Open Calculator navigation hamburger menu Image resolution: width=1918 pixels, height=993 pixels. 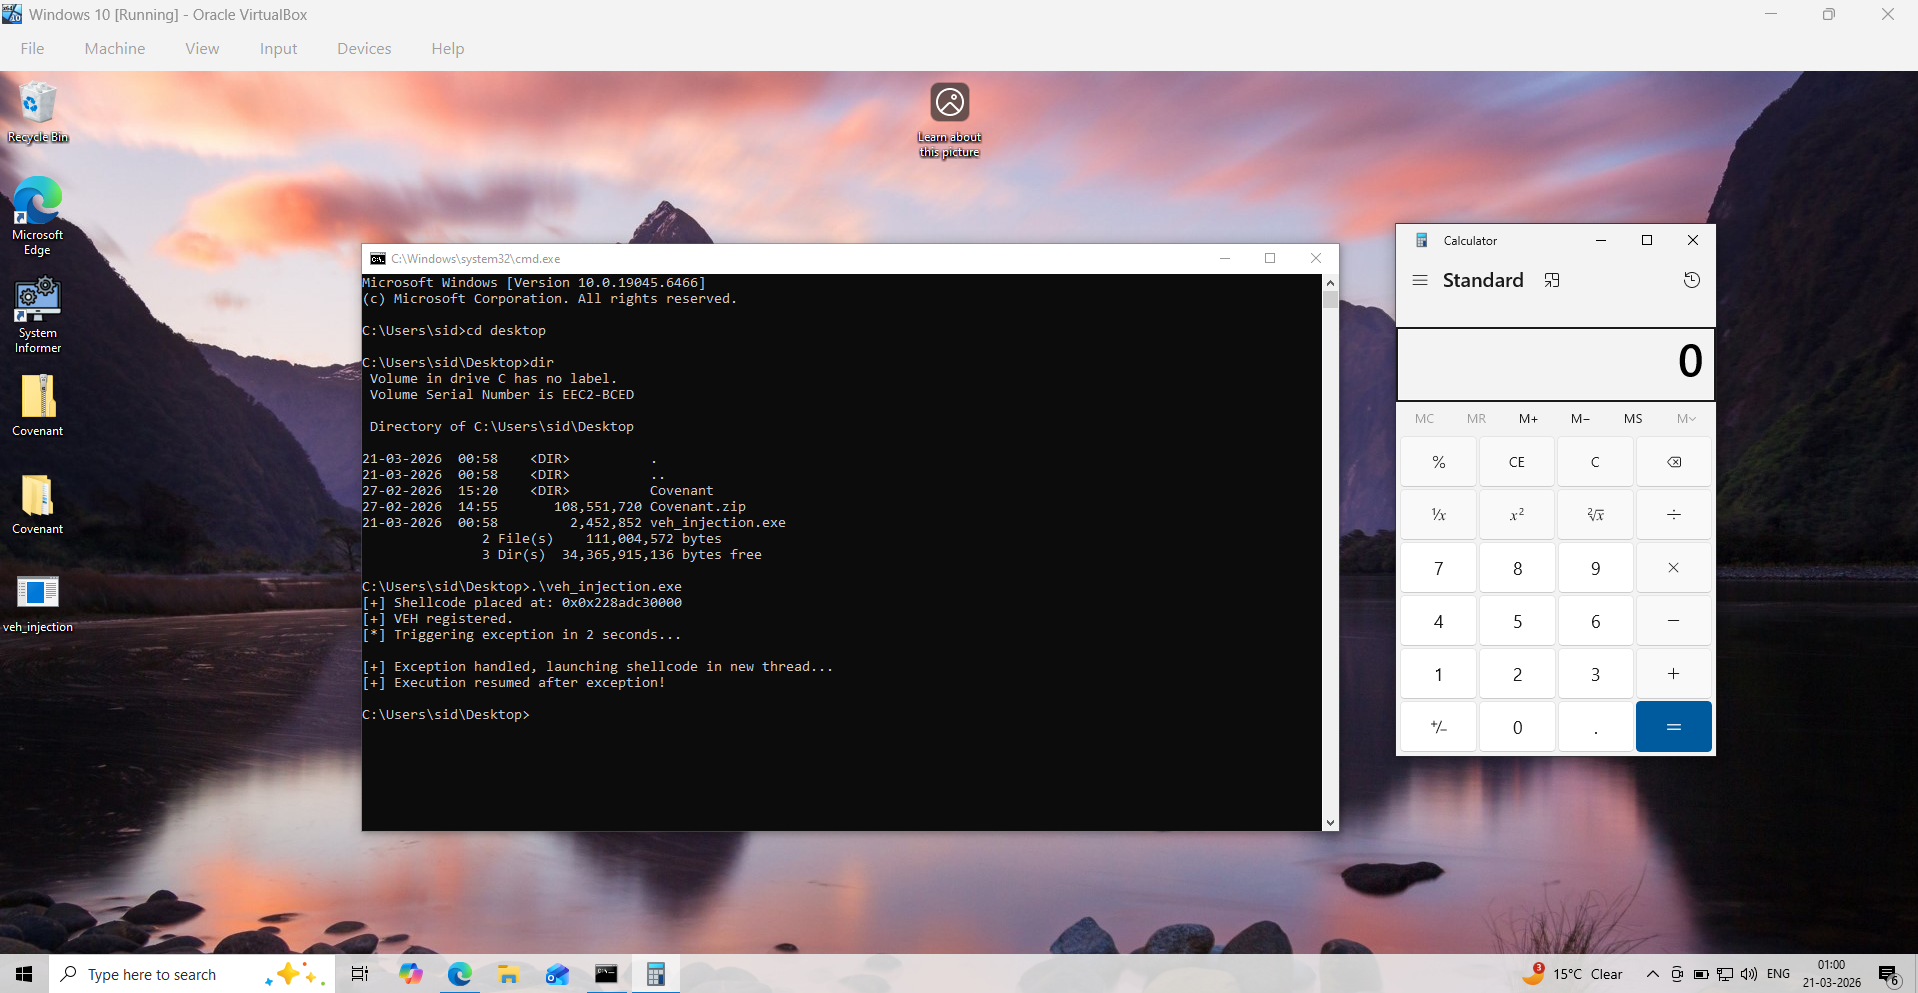click(x=1420, y=281)
